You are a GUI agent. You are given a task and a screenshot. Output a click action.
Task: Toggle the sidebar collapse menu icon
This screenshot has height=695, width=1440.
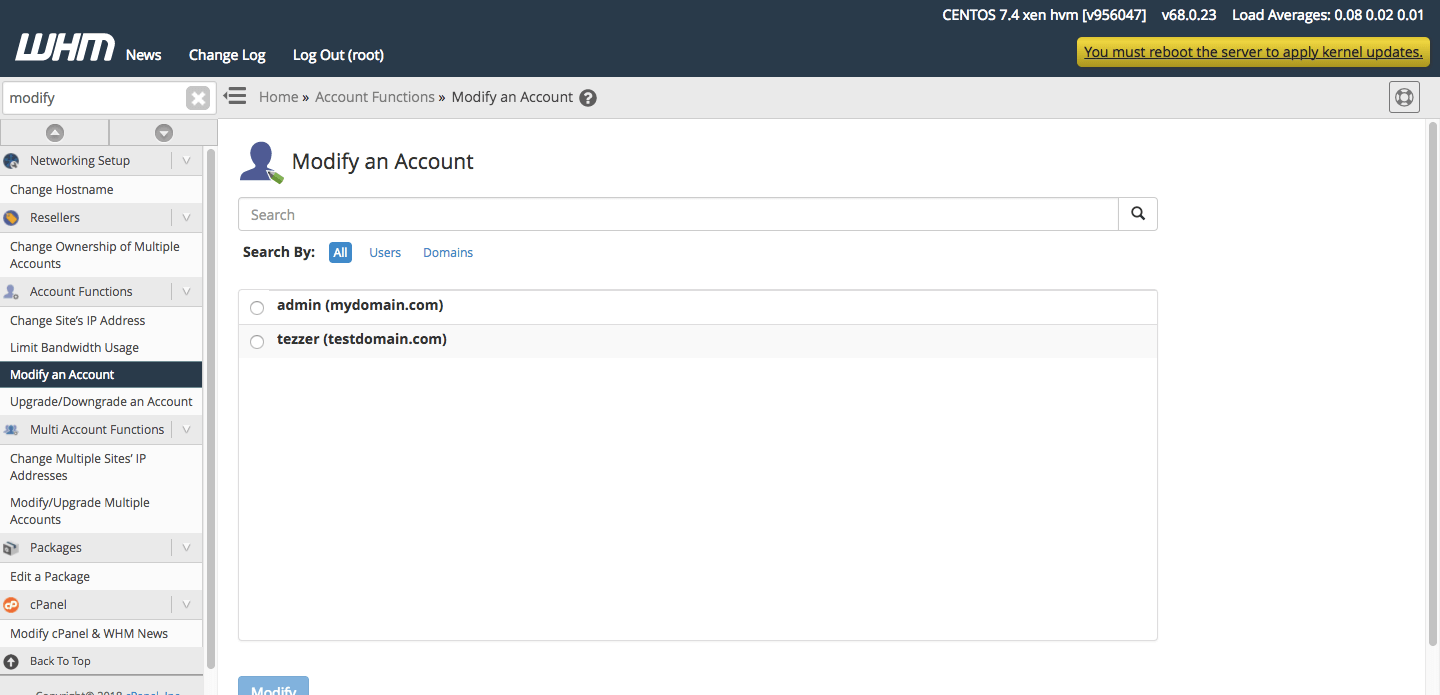[x=235, y=96]
